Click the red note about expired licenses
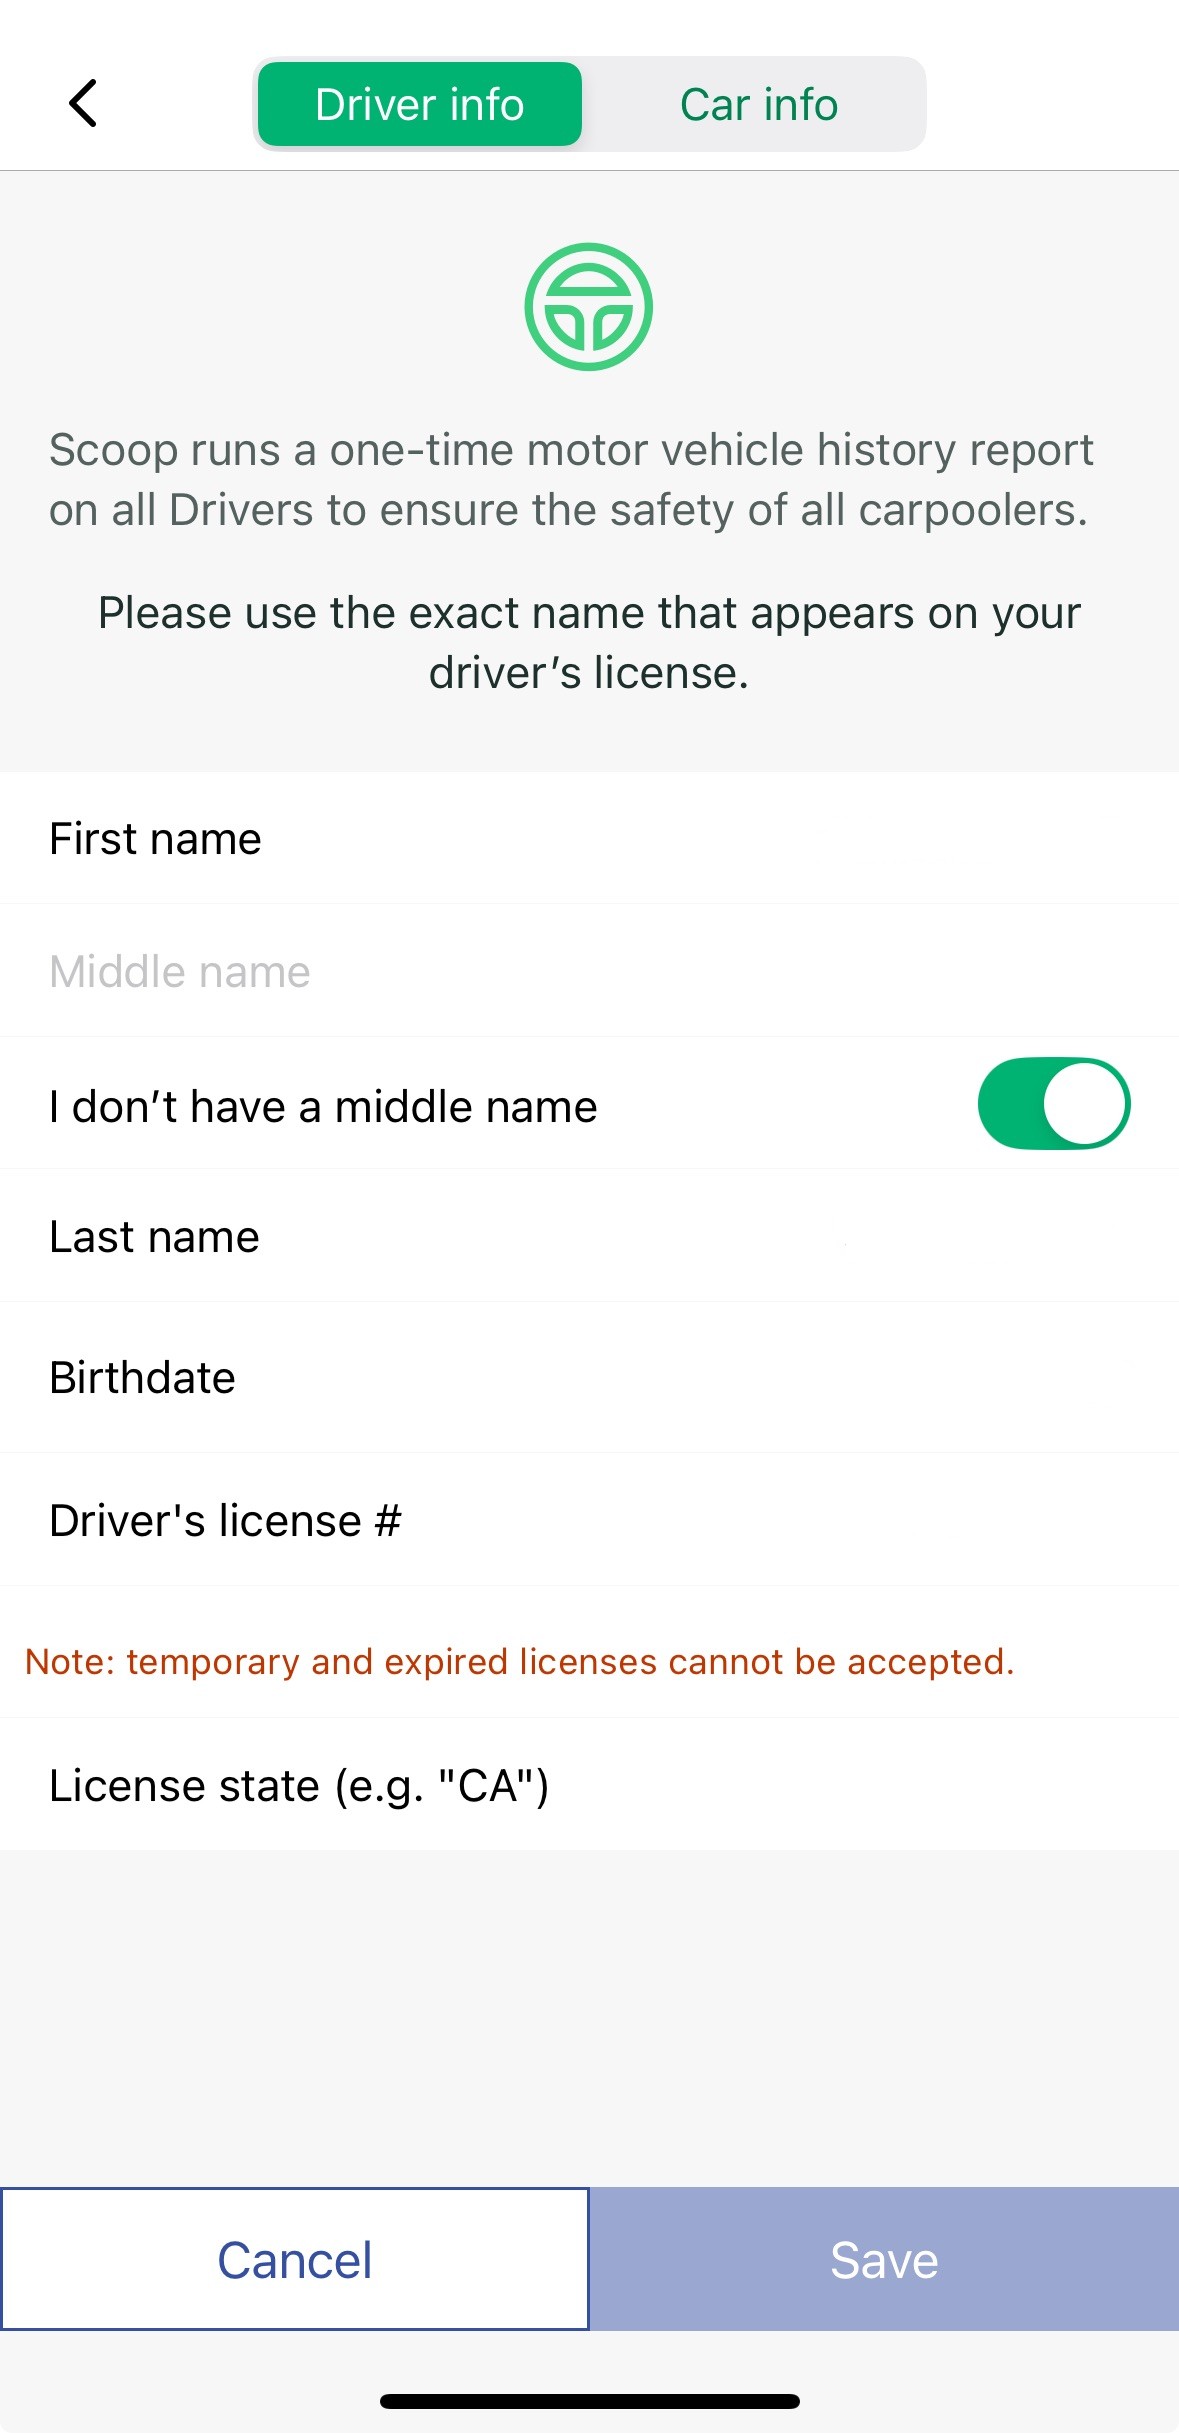Image resolution: width=1179 pixels, height=2433 pixels. (519, 1662)
